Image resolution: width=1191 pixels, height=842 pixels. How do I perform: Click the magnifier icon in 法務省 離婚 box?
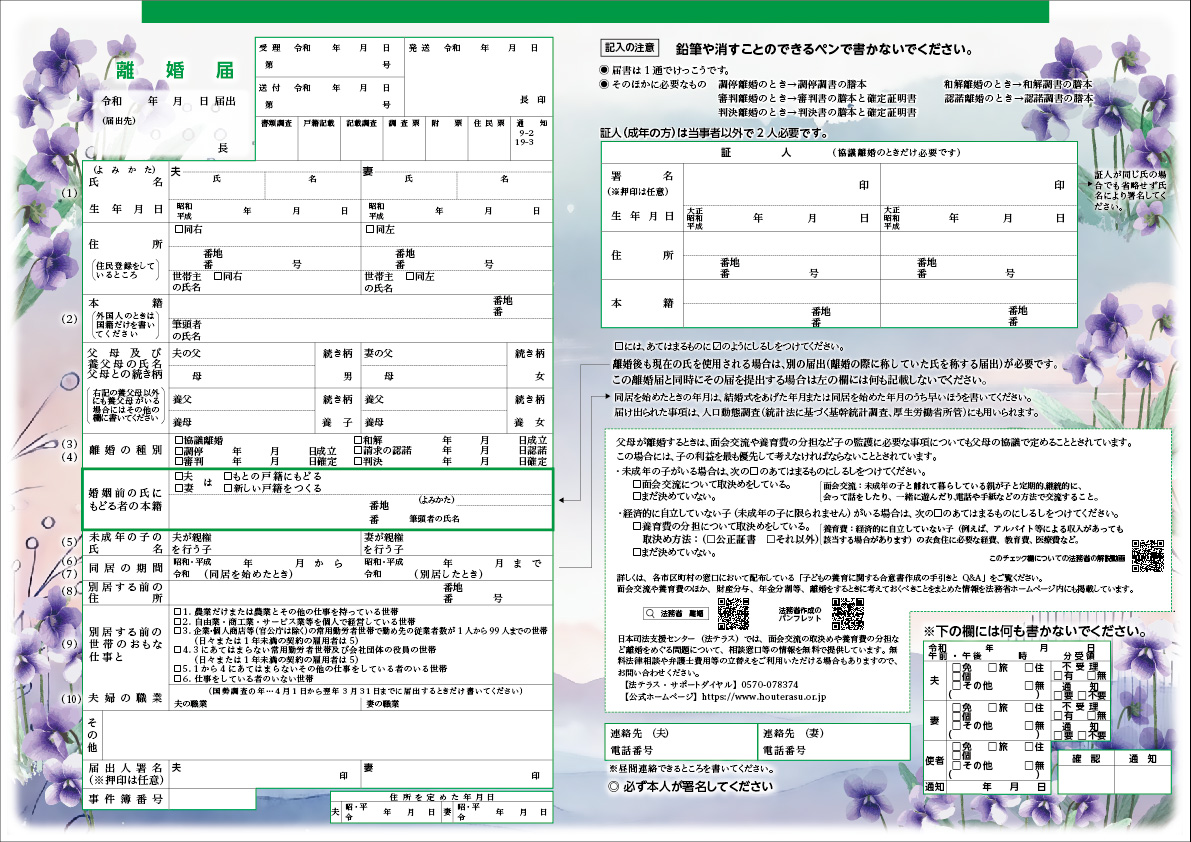(x=650, y=613)
